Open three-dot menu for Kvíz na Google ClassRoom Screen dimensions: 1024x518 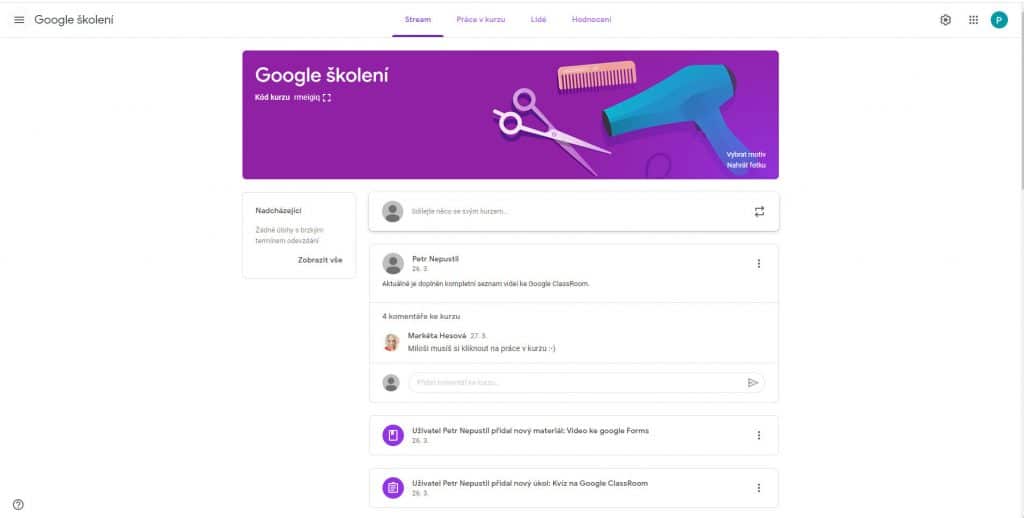[758, 487]
